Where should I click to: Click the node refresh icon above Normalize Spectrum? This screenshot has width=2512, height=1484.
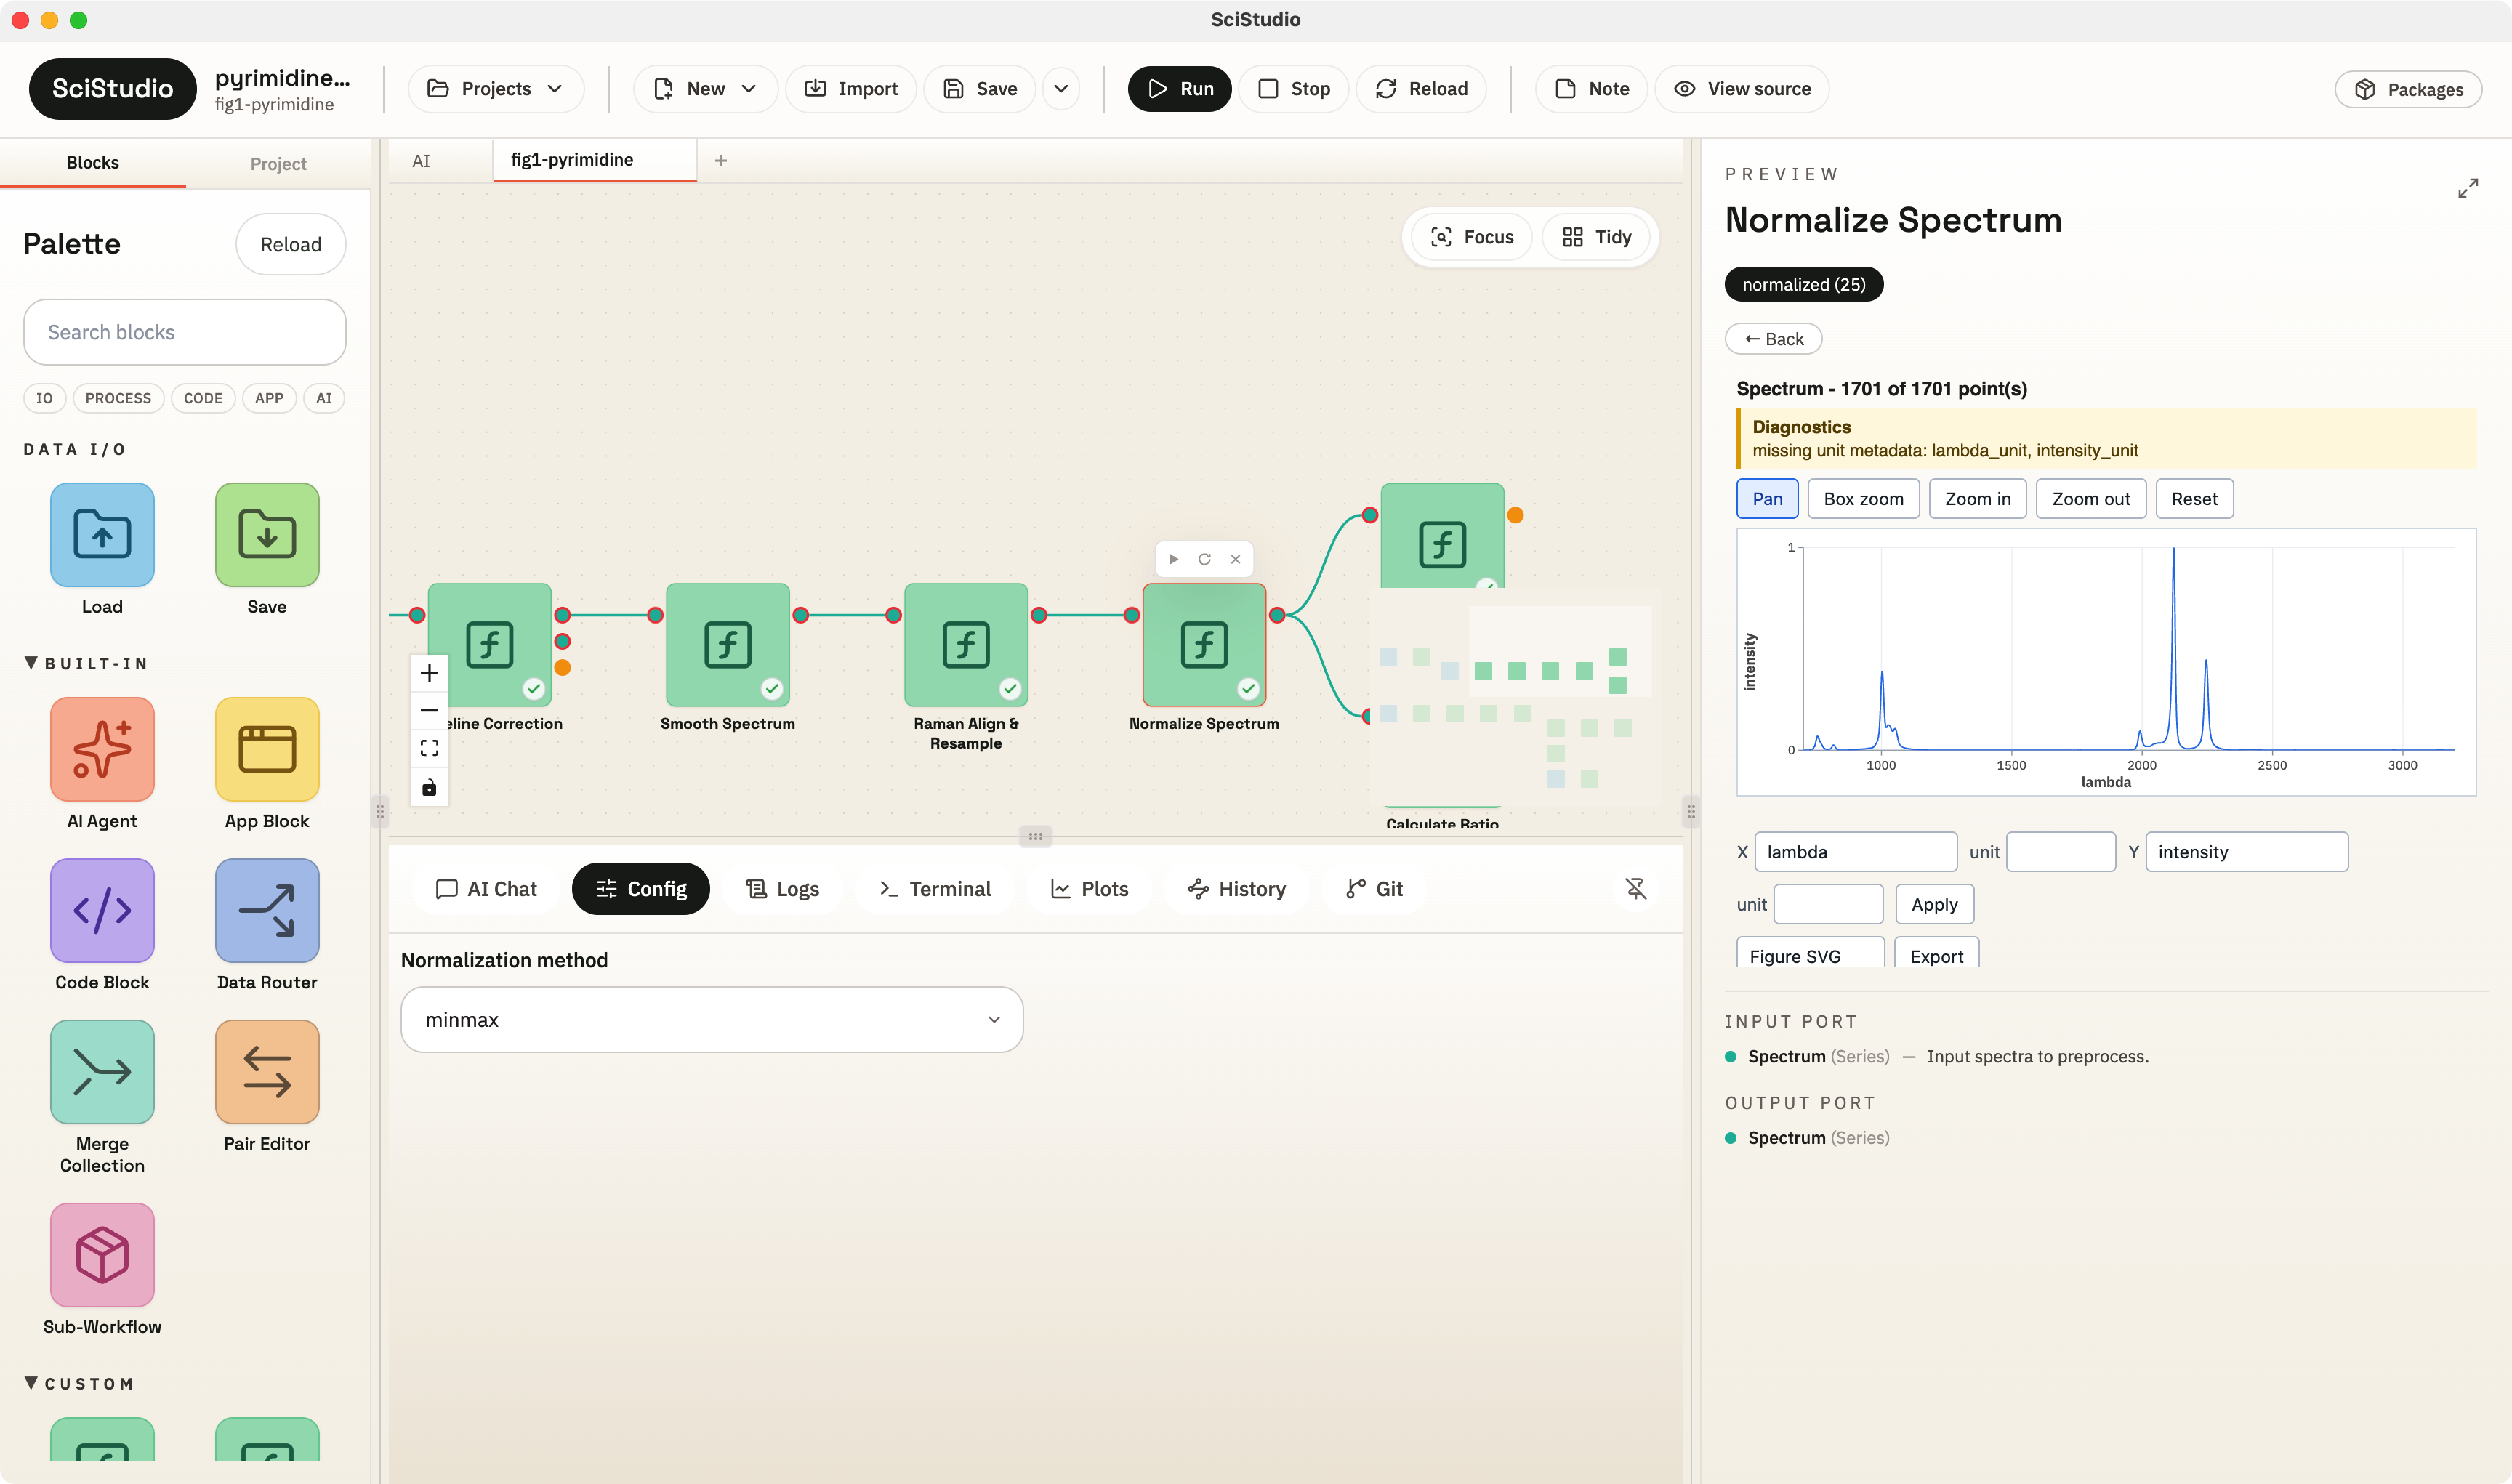1205,559
